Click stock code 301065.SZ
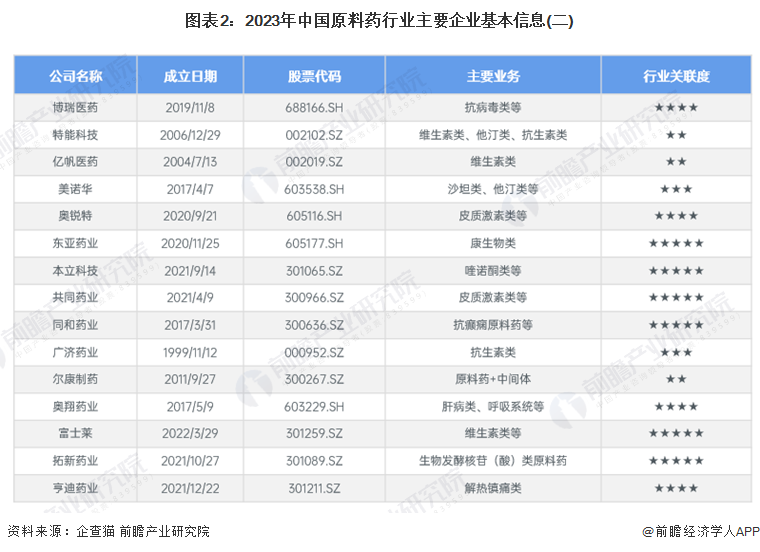The image size is (760, 552). [x=314, y=270]
